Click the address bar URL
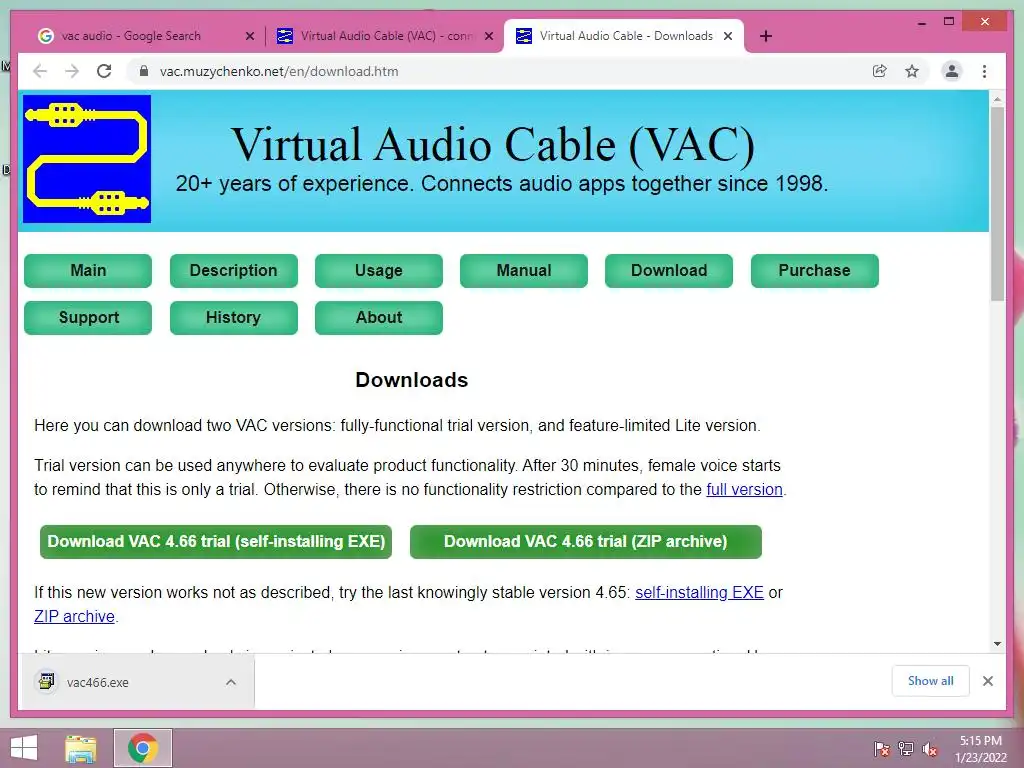The image size is (1024, 768). [x=279, y=71]
